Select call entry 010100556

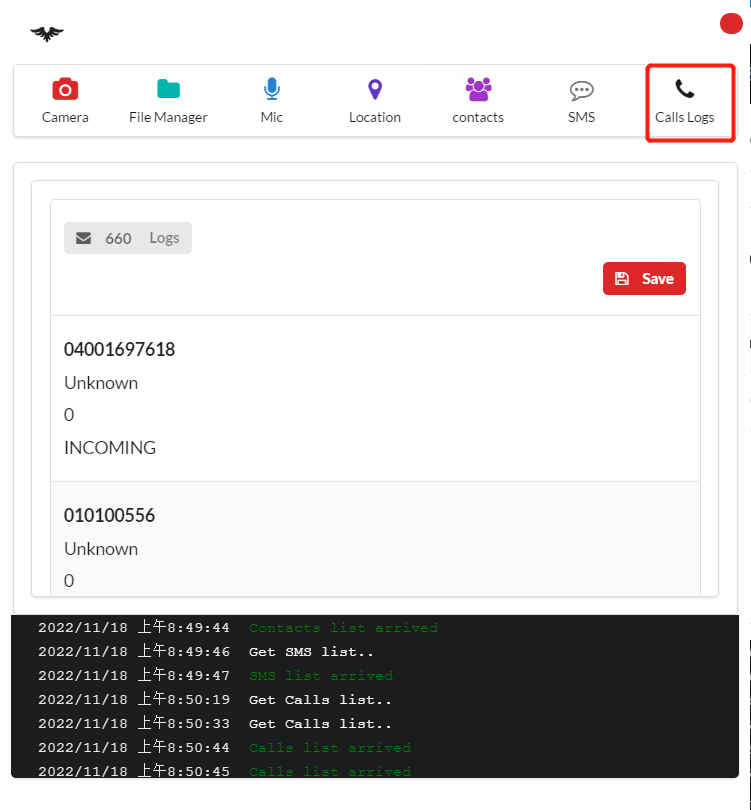coord(109,516)
